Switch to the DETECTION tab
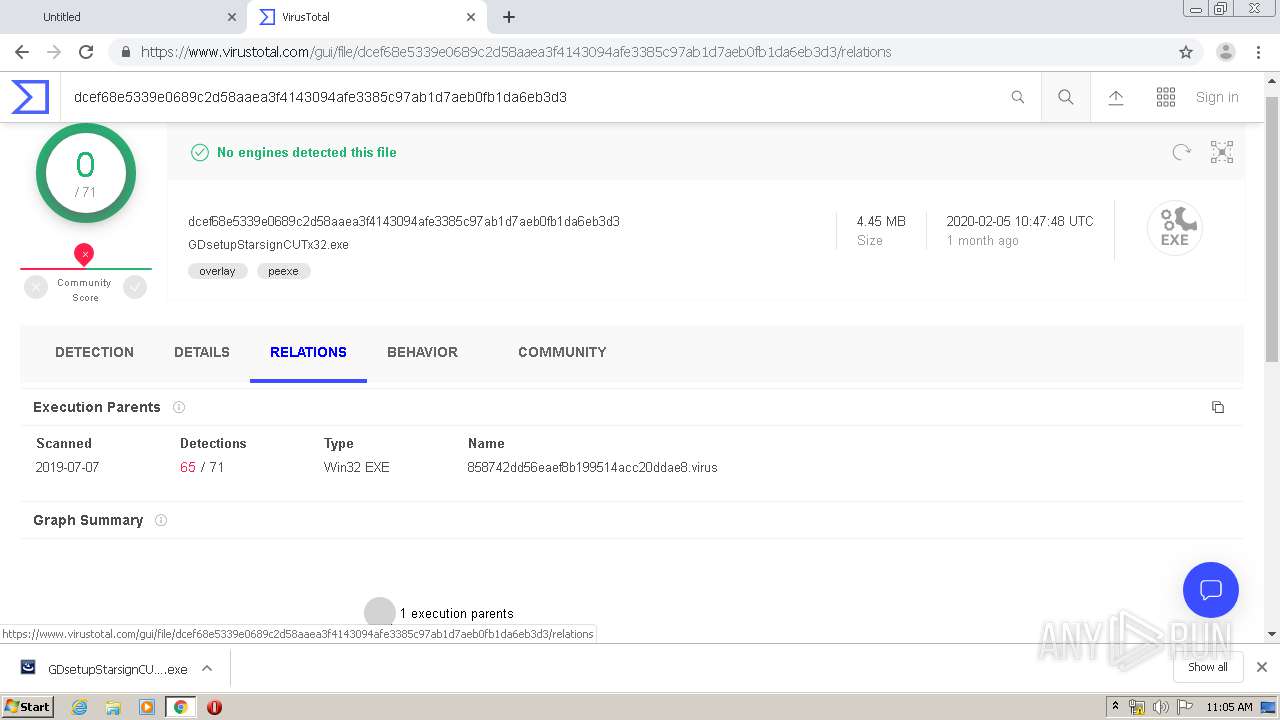Viewport: 1280px width, 720px height. point(94,352)
